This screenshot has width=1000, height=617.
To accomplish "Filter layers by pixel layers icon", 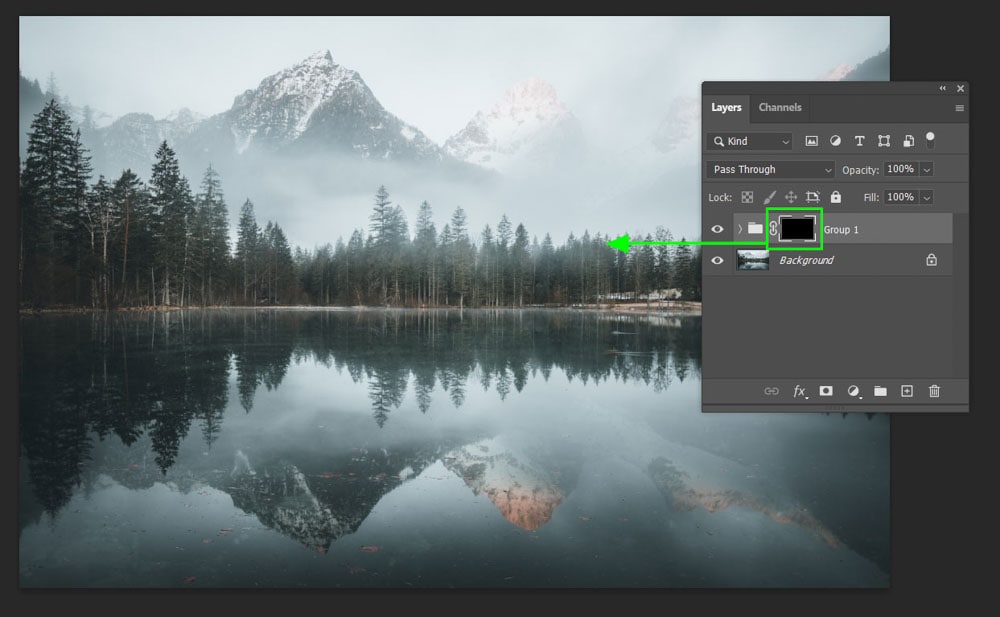I will click(x=811, y=141).
